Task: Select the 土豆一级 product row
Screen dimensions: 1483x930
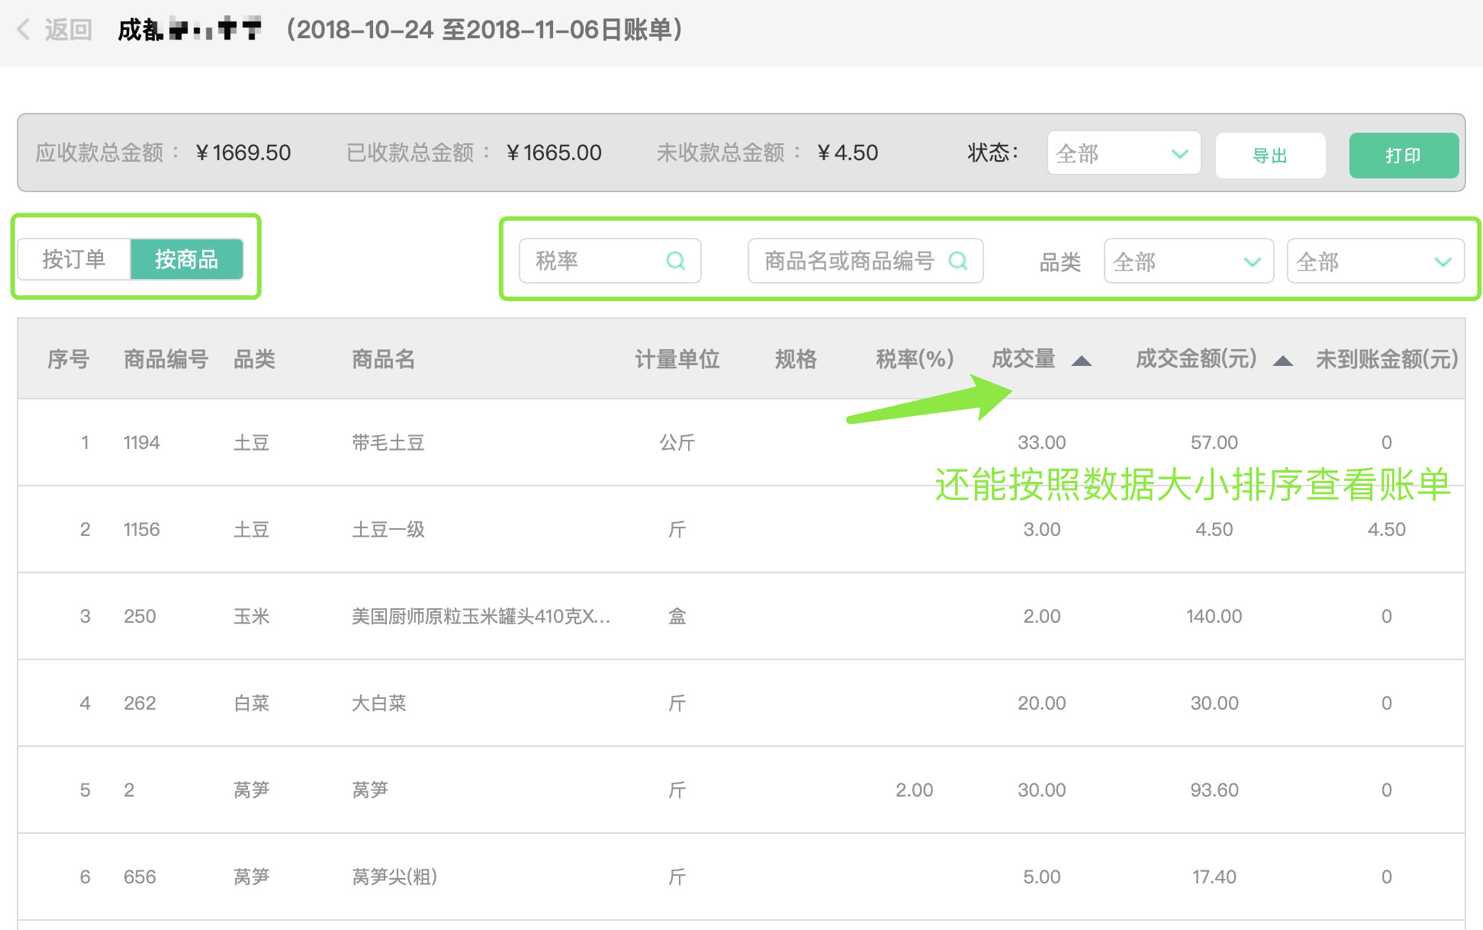Action: pos(388,530)
